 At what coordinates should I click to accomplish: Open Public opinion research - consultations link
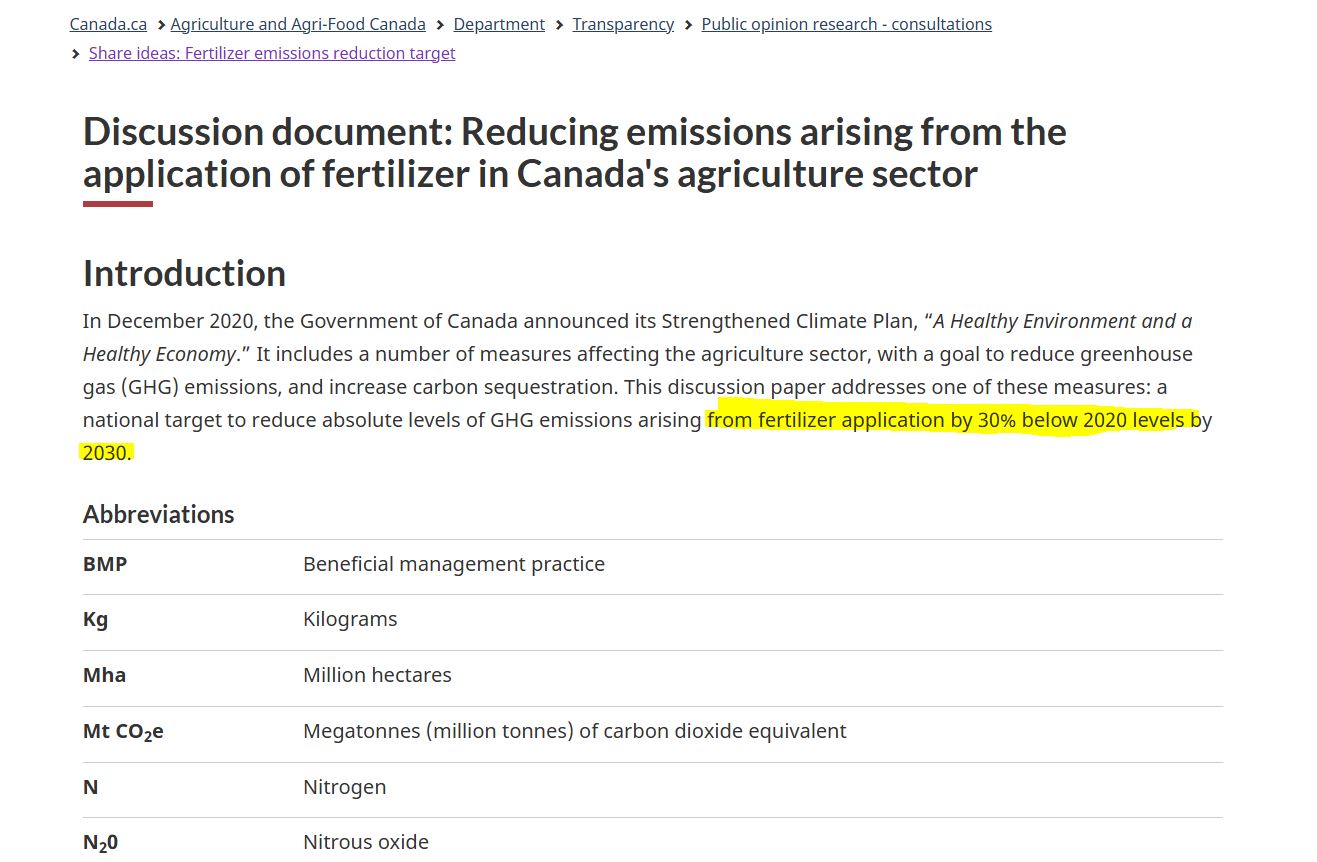(846, 24)
